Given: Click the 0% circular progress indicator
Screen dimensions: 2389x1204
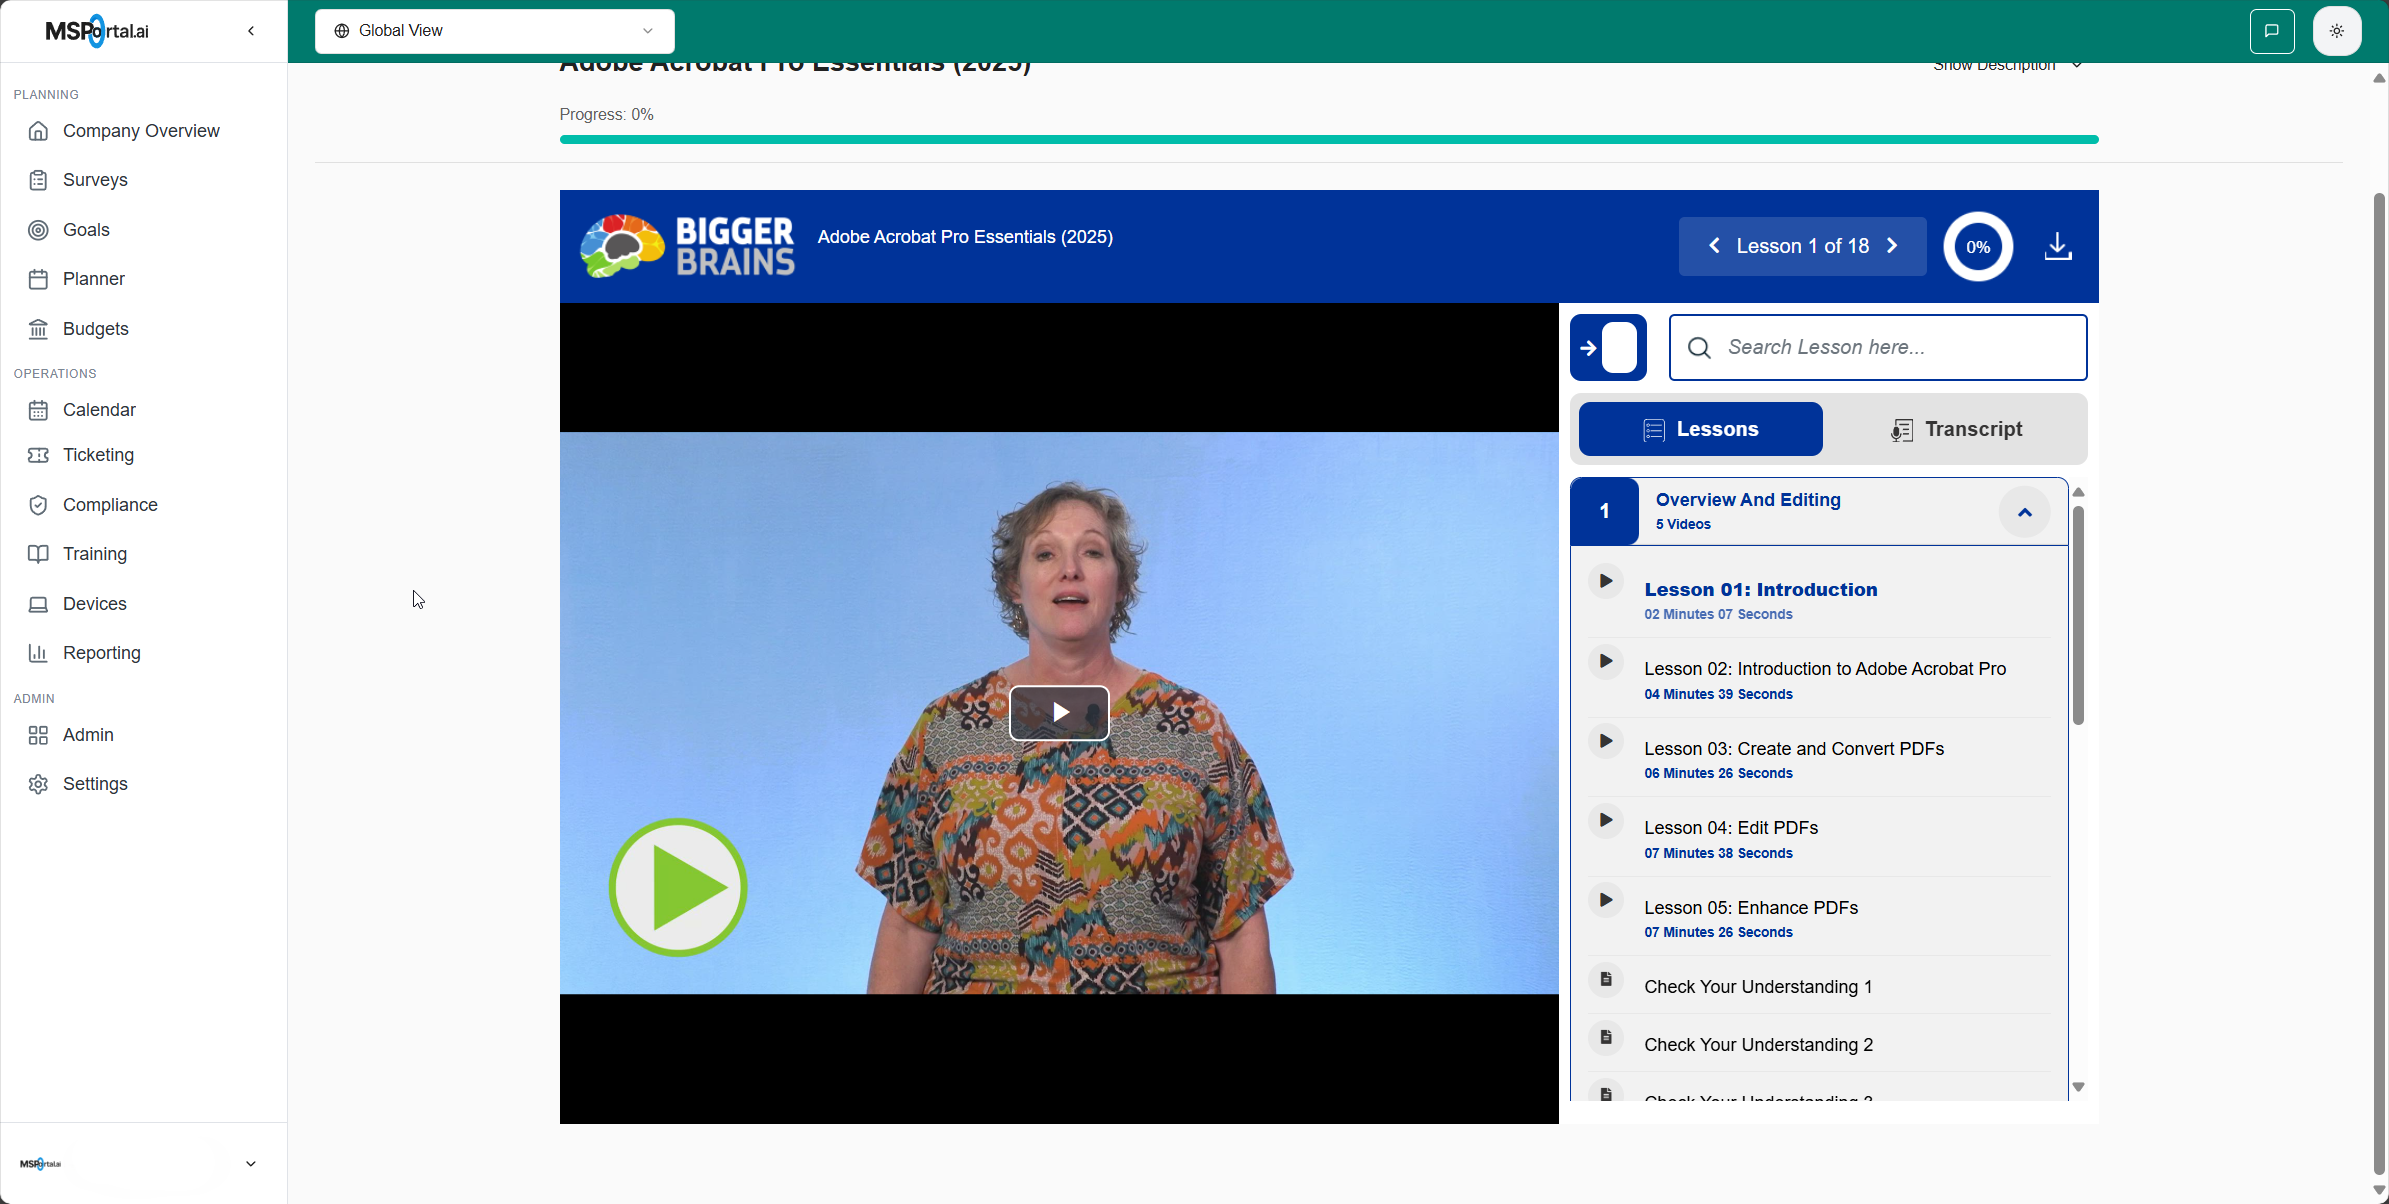Looking at the screenshot, I should tap(1978, 246).
